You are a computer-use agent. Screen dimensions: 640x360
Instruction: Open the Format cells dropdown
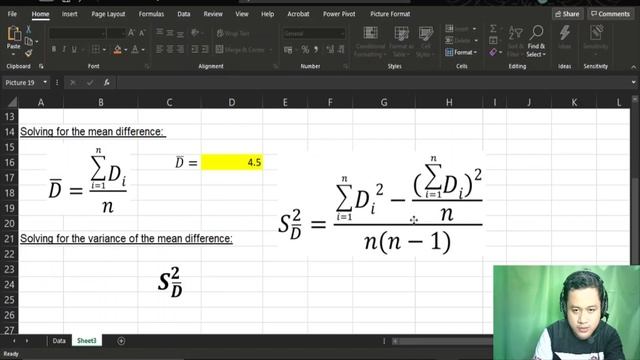point(461,52)
